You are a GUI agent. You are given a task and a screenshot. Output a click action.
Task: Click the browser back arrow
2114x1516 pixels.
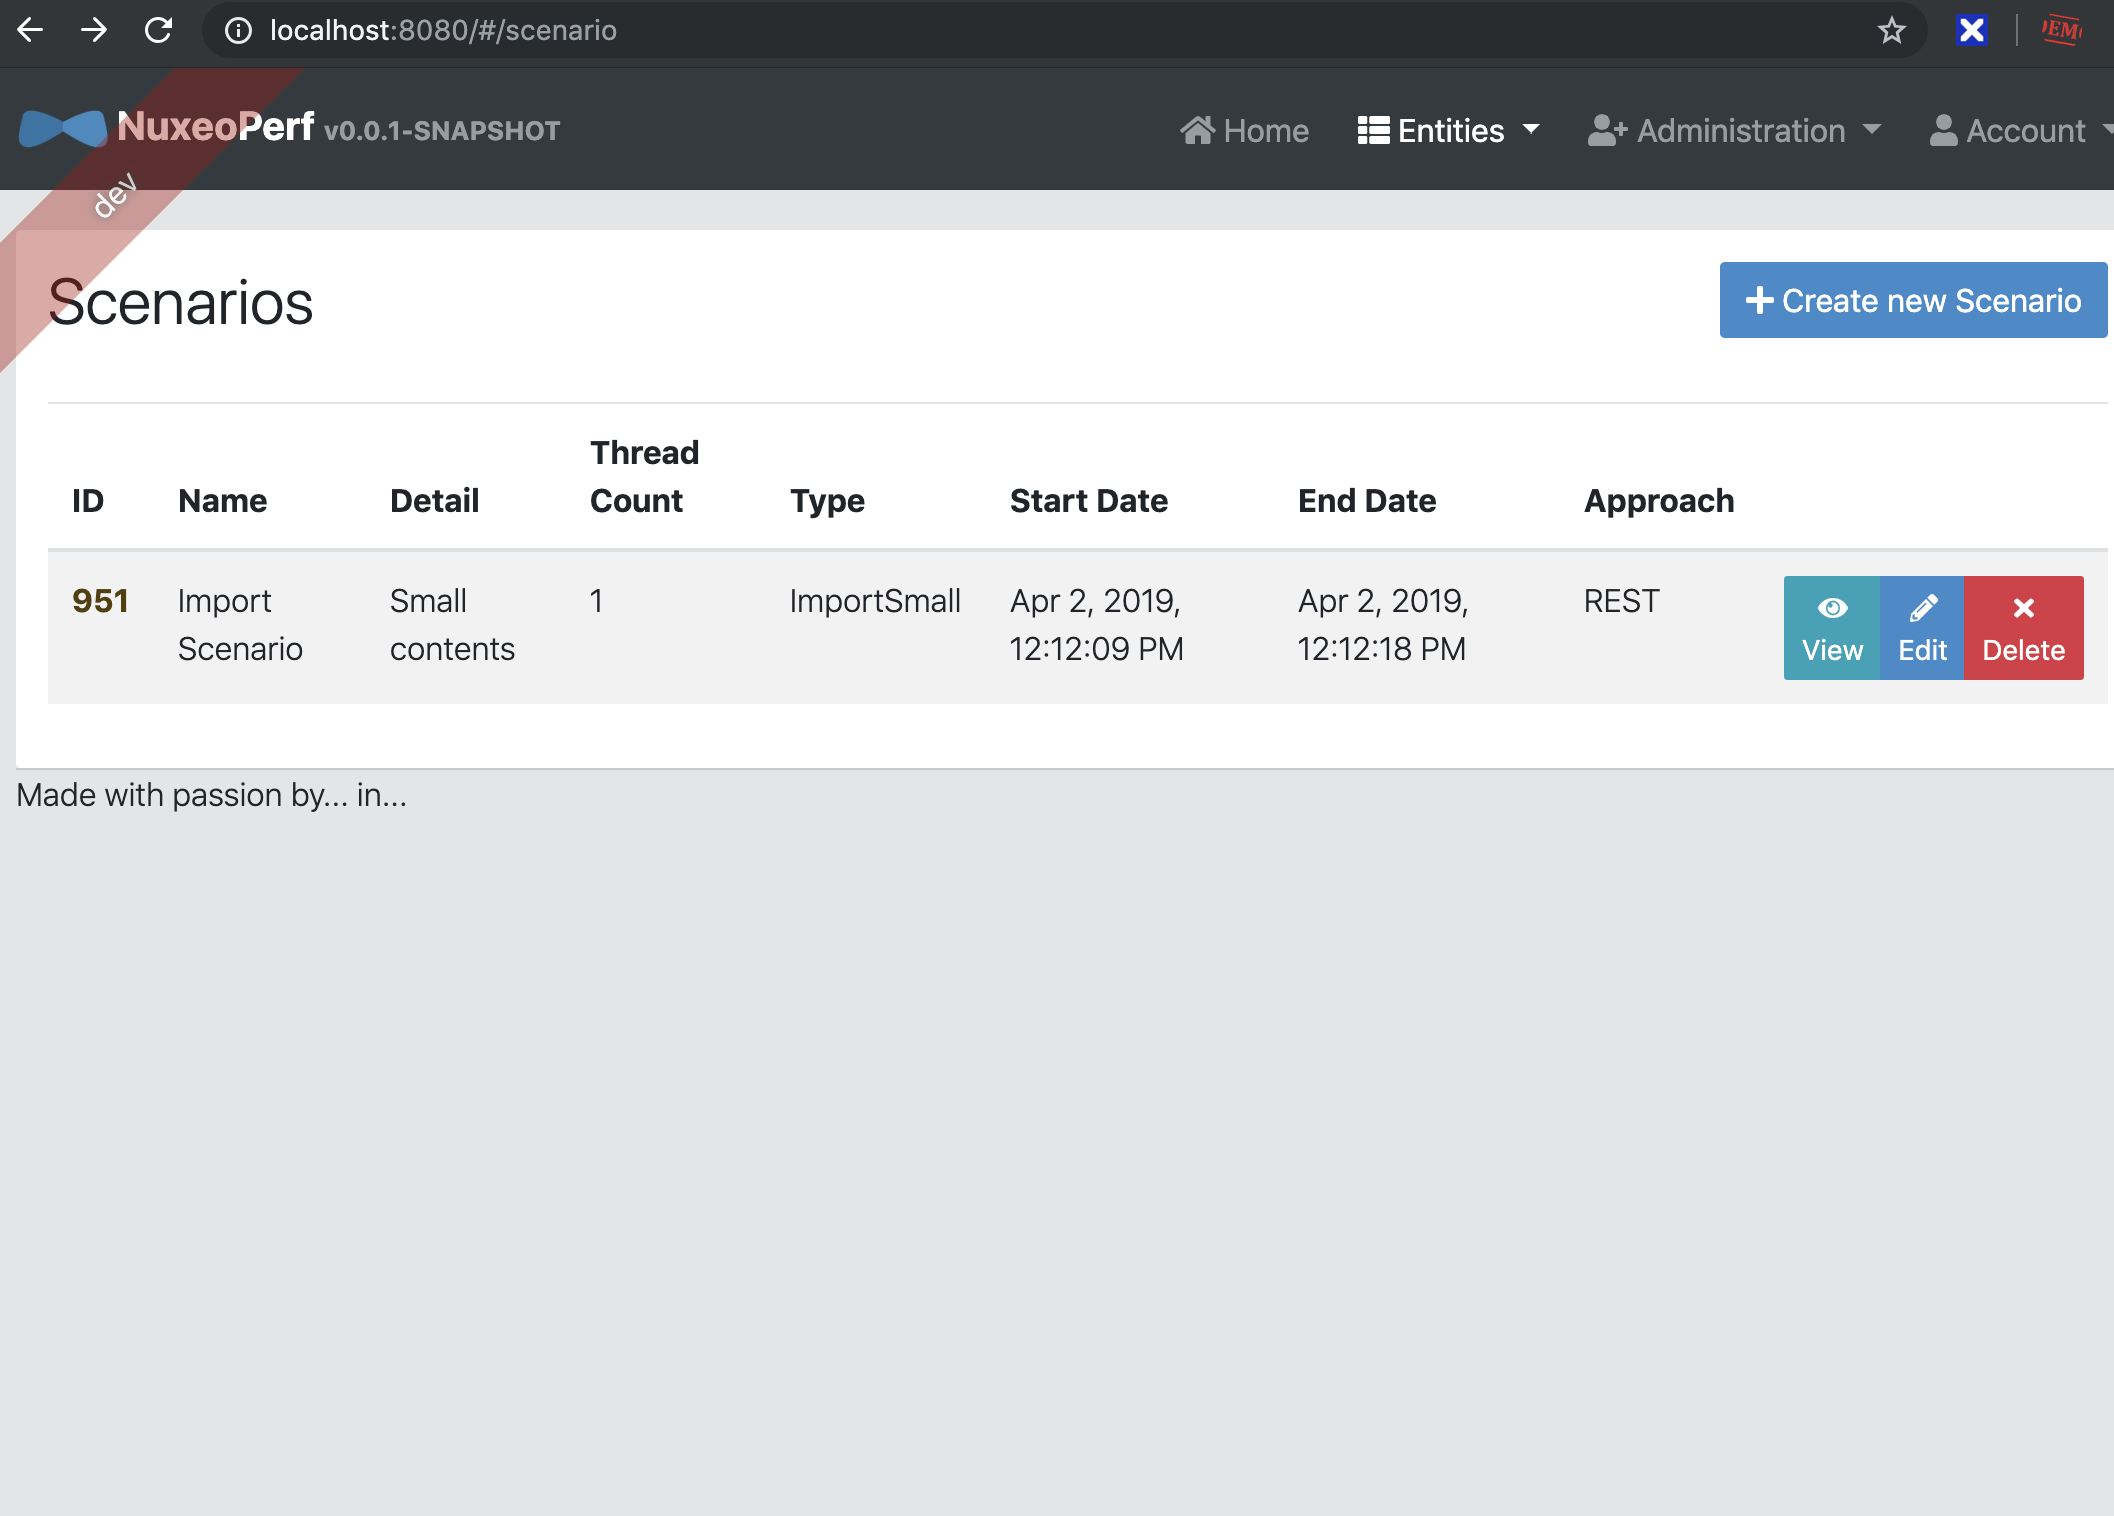click(x=30, y=30)
